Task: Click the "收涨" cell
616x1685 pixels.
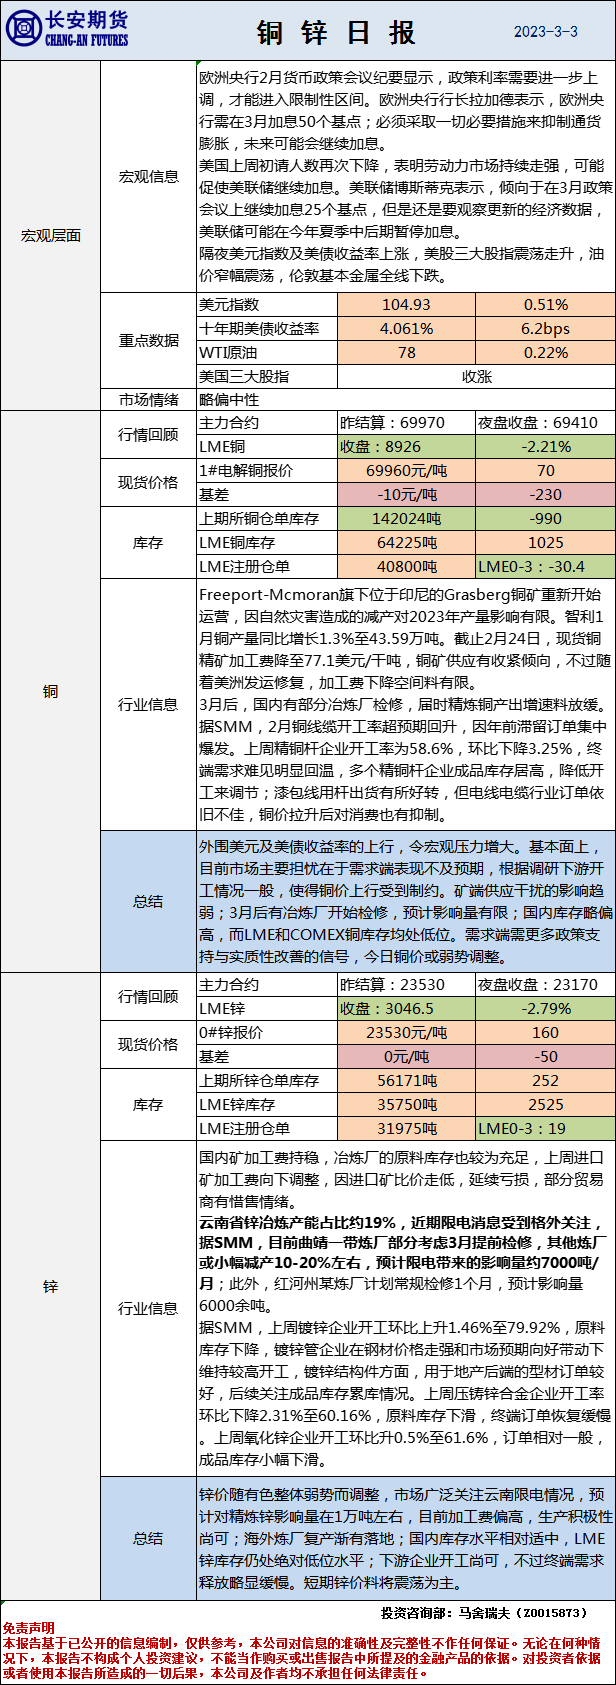Action: click(x=477, y=377)
